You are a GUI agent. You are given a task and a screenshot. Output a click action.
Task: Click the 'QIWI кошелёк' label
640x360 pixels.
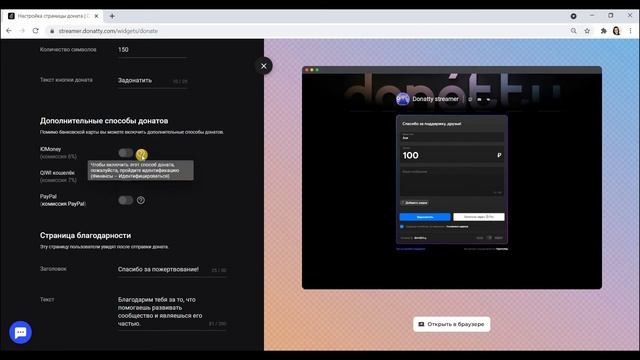click(57, 173)
